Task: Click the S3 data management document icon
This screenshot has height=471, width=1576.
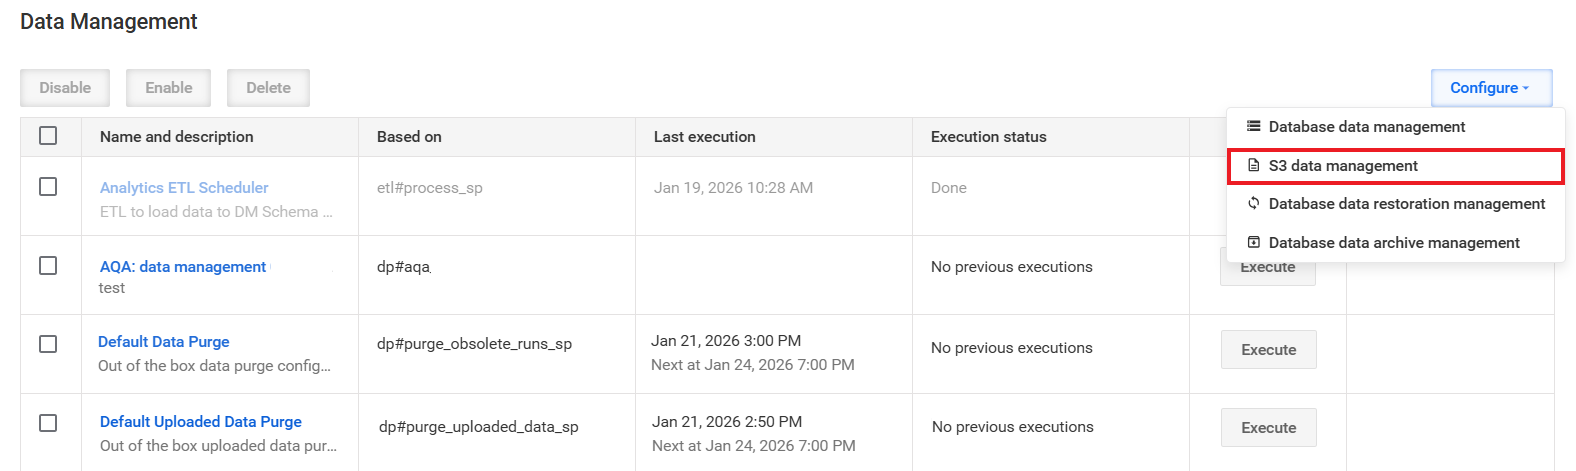Action: click(1253, 165)
